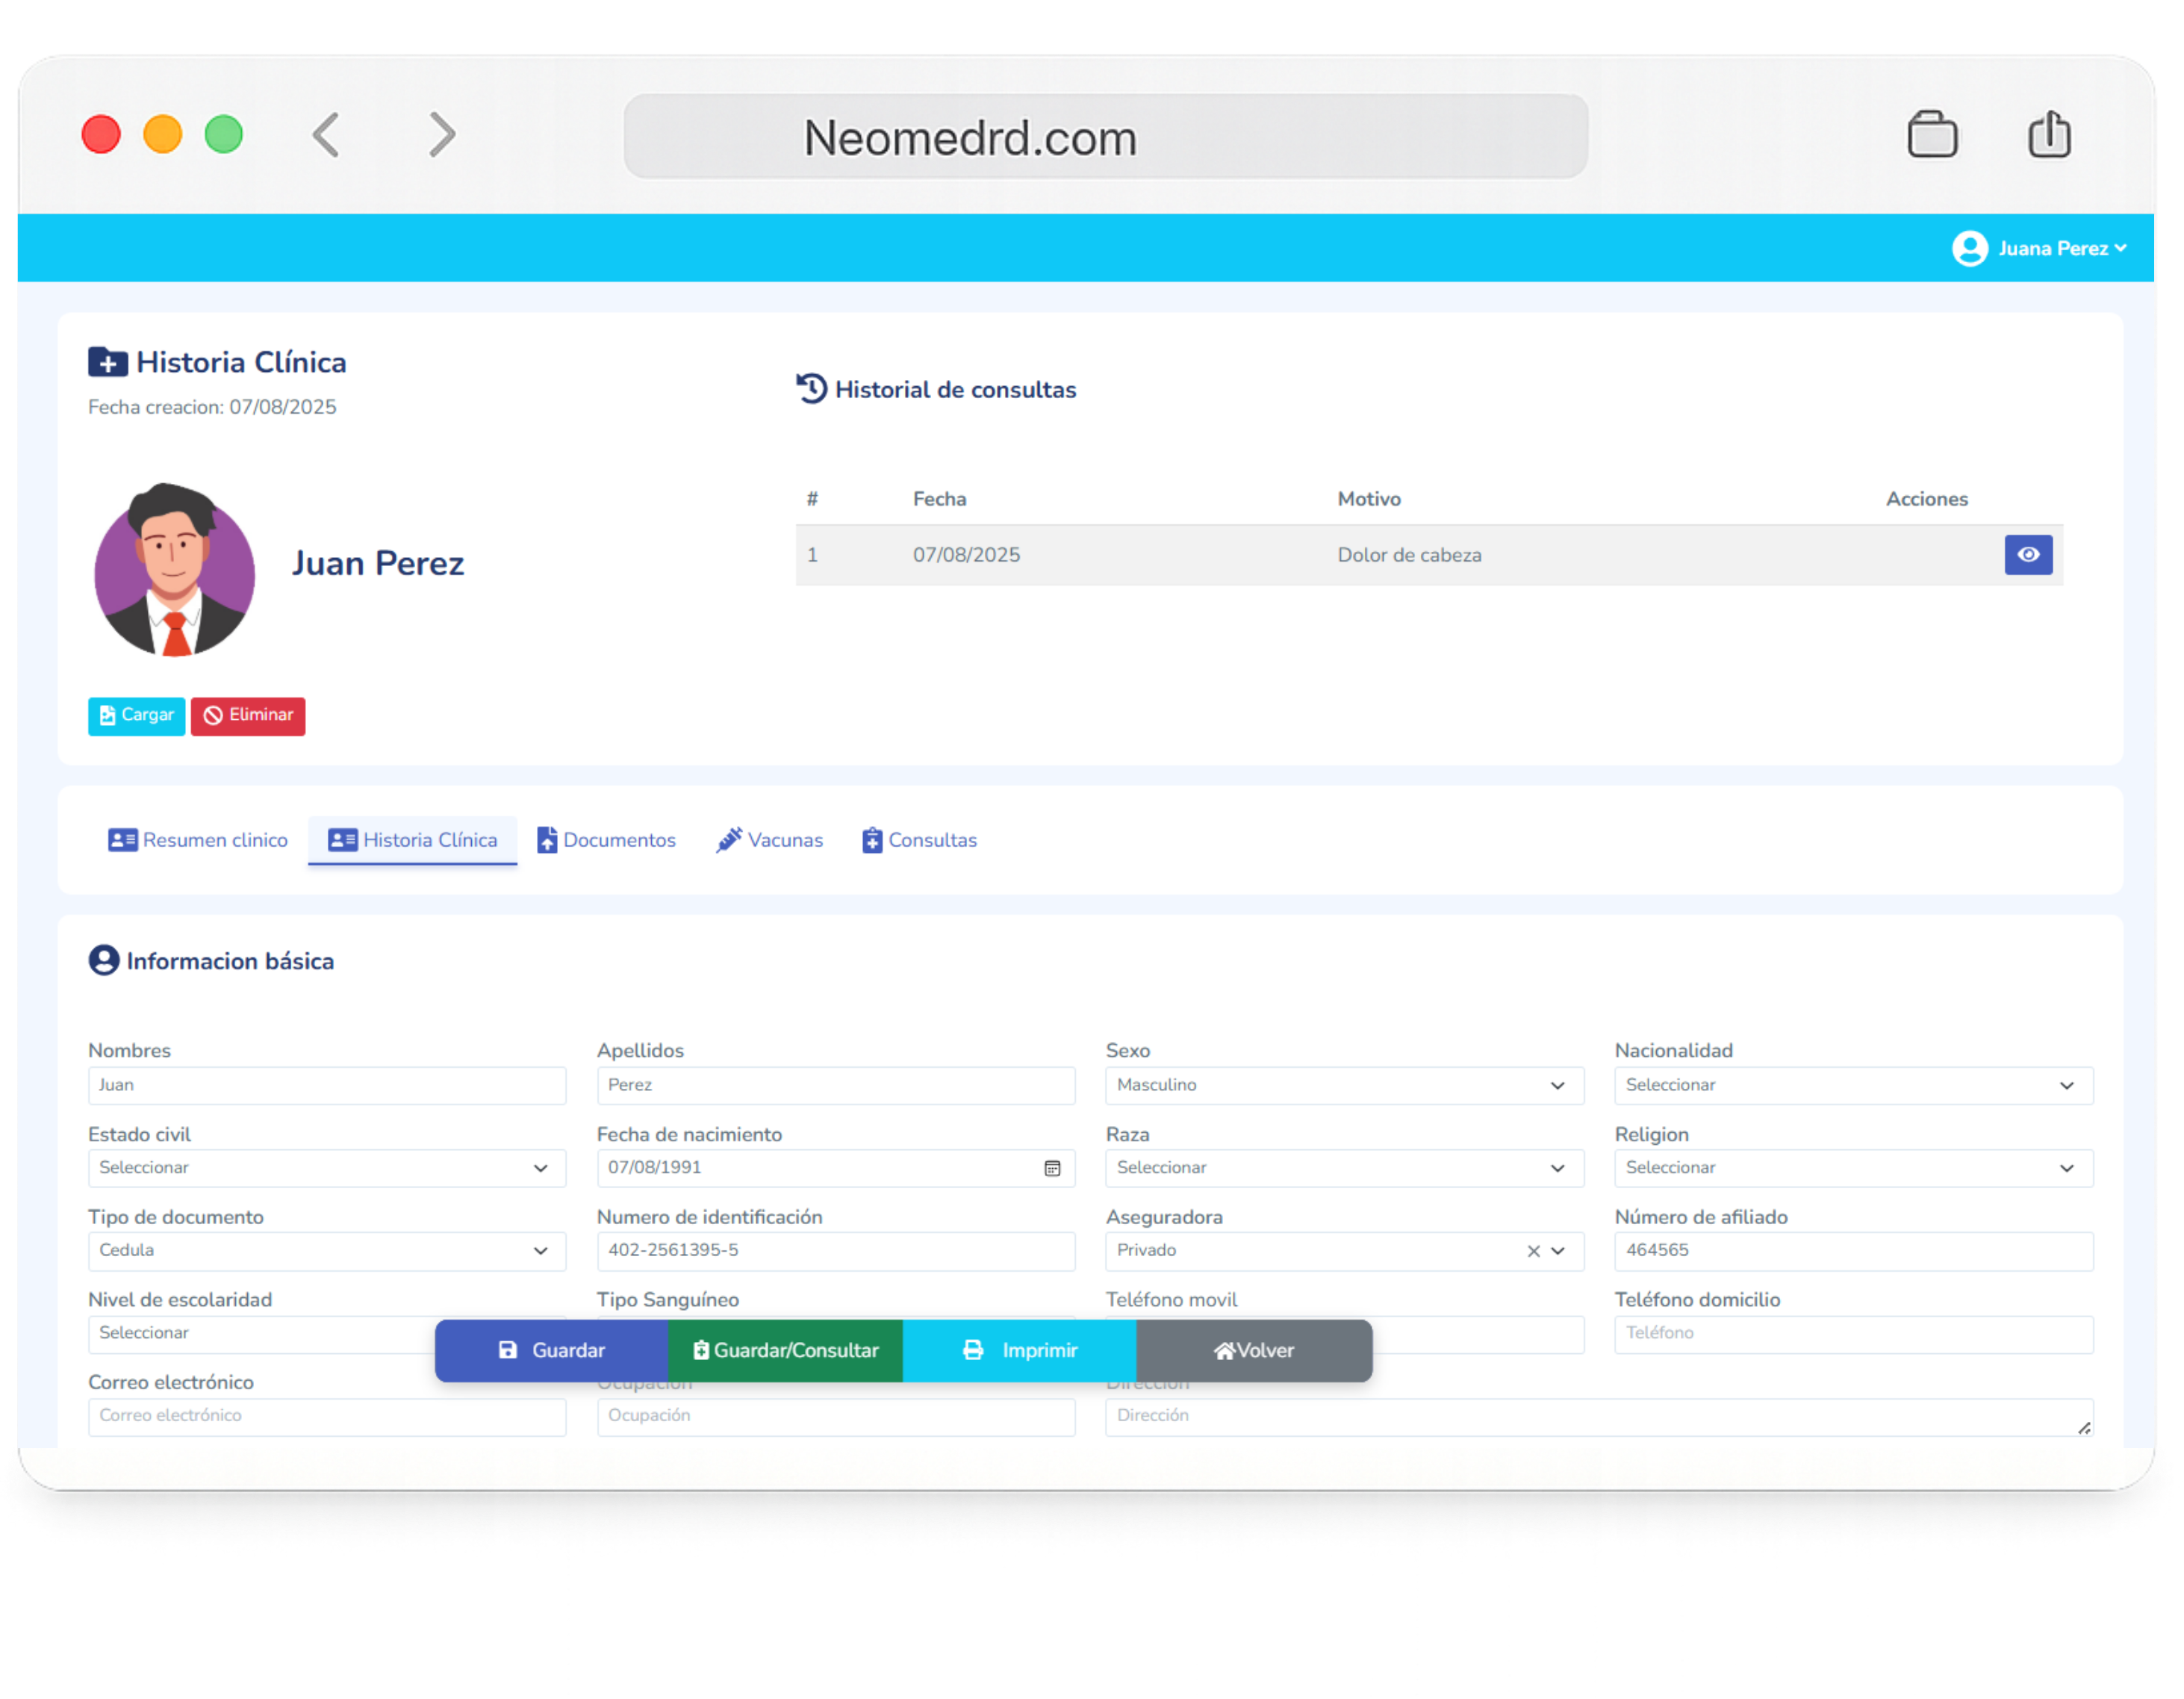Click the browser forward arrow

tap(442, 135)
